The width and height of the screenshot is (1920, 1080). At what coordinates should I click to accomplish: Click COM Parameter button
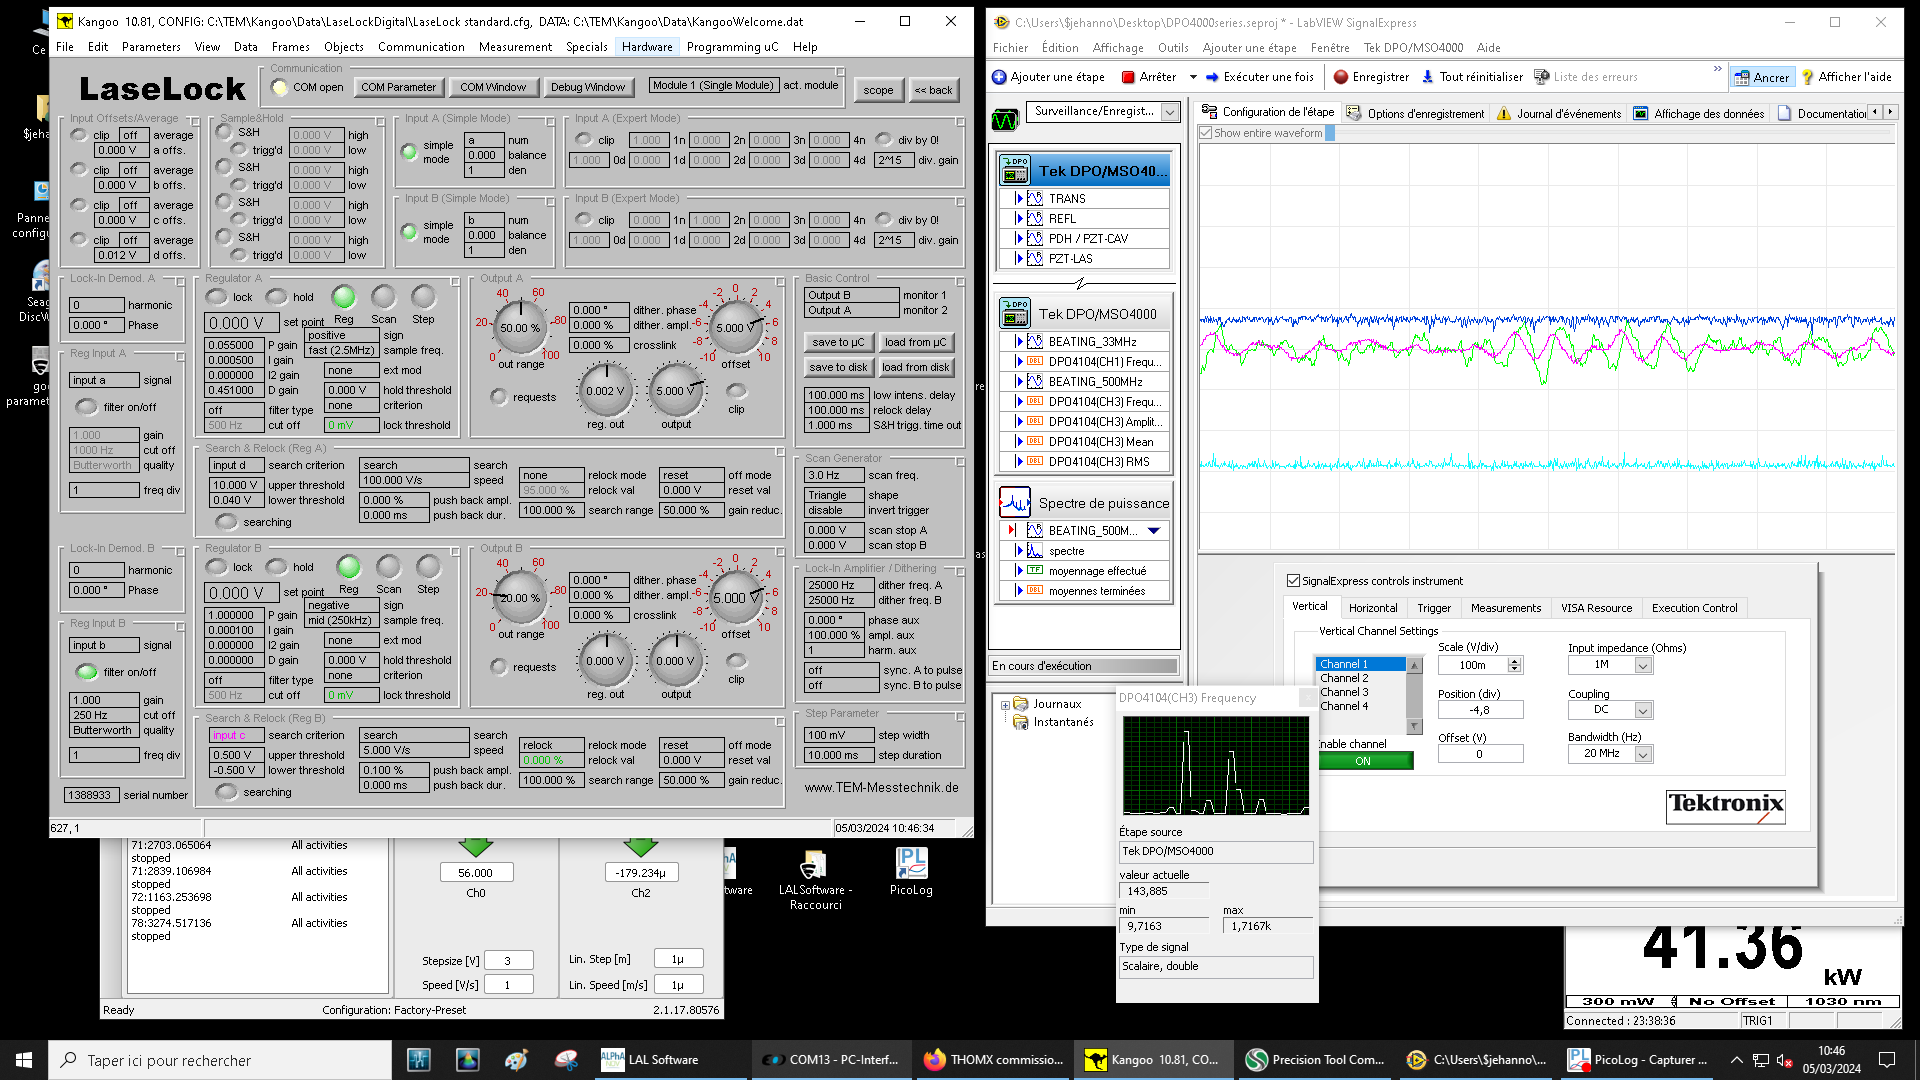pyautogui.click(x=398, y=87)
